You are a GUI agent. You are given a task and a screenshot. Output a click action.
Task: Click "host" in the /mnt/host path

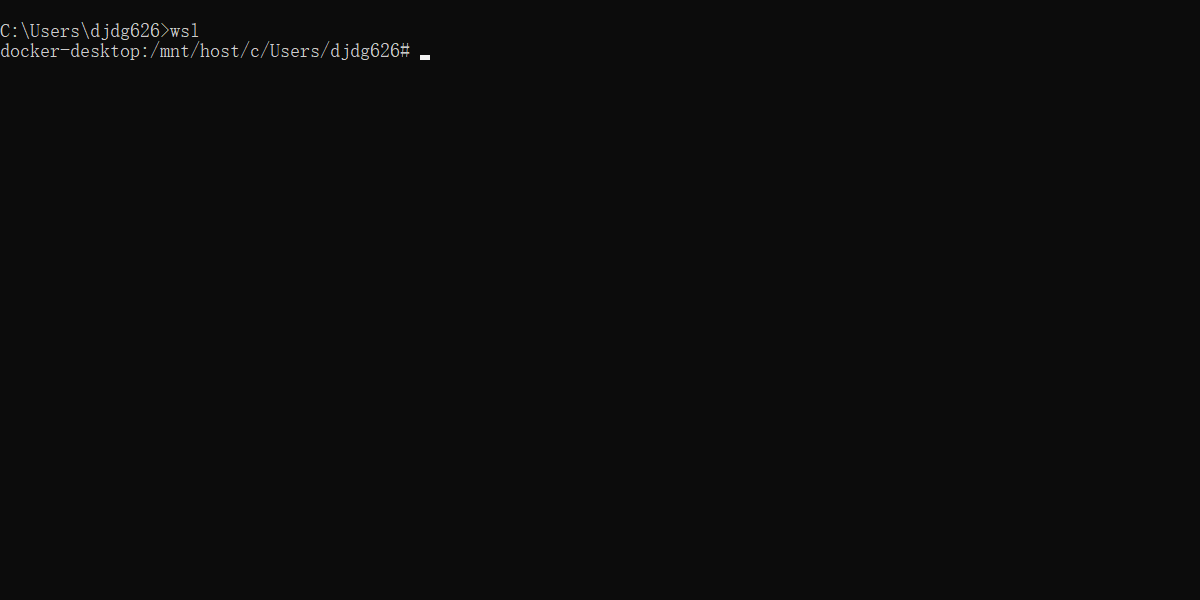[x=220, y=50]
